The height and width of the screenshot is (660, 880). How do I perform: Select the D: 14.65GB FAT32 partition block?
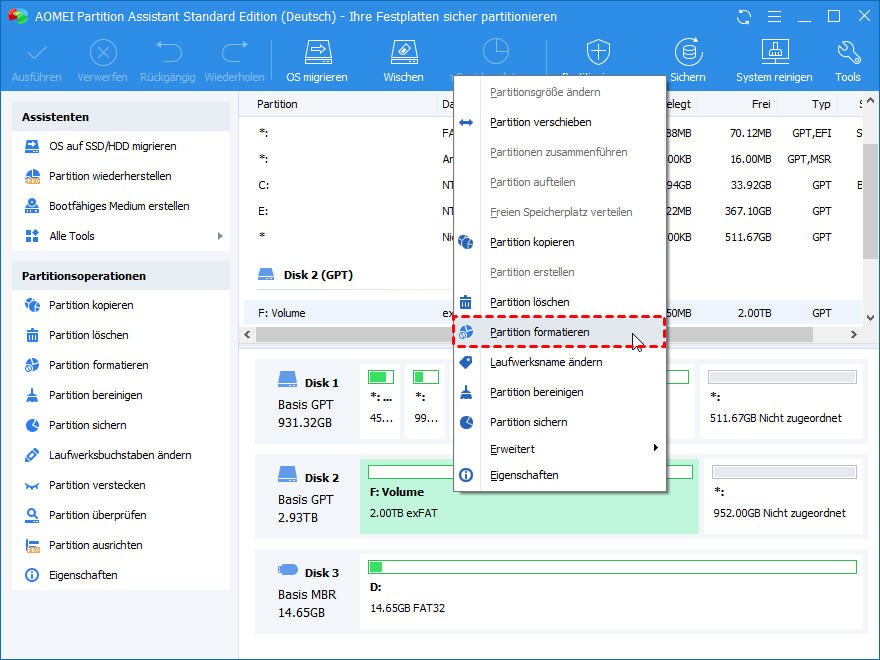(612, 592)
